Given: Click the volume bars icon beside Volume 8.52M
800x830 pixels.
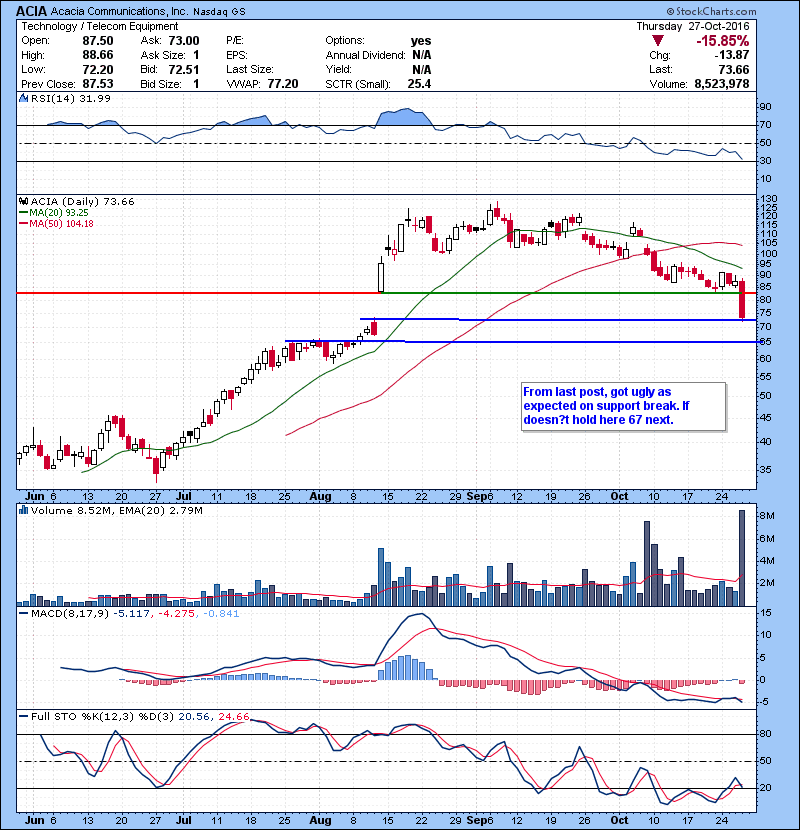Looking at the screenshot, I should 23,511.
